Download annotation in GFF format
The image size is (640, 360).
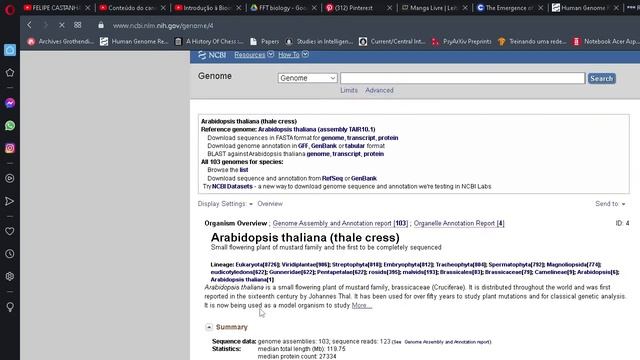[302, 146]
